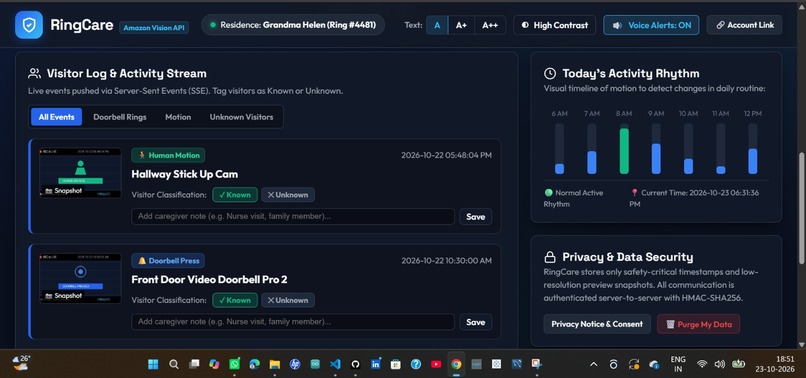
Task: Open Wi-Fi network settings in the tray
Action: [702, 364]
